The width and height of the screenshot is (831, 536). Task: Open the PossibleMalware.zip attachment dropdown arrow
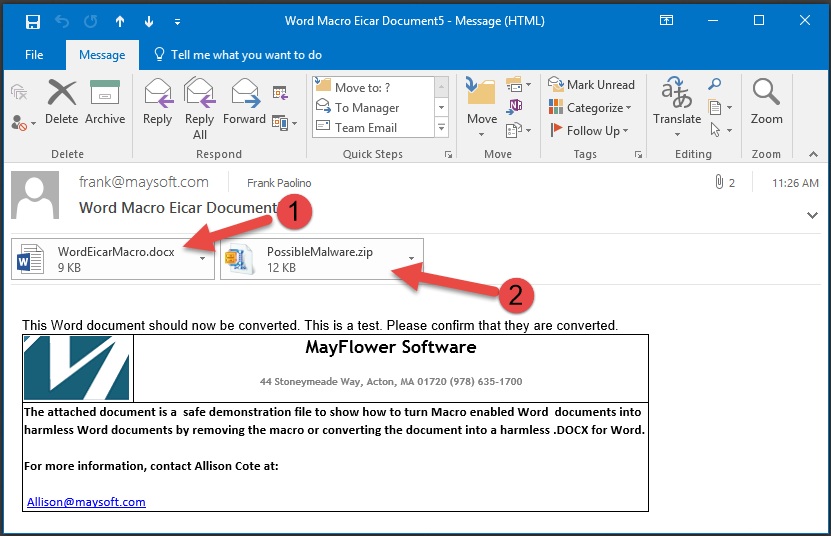[412, 259]
